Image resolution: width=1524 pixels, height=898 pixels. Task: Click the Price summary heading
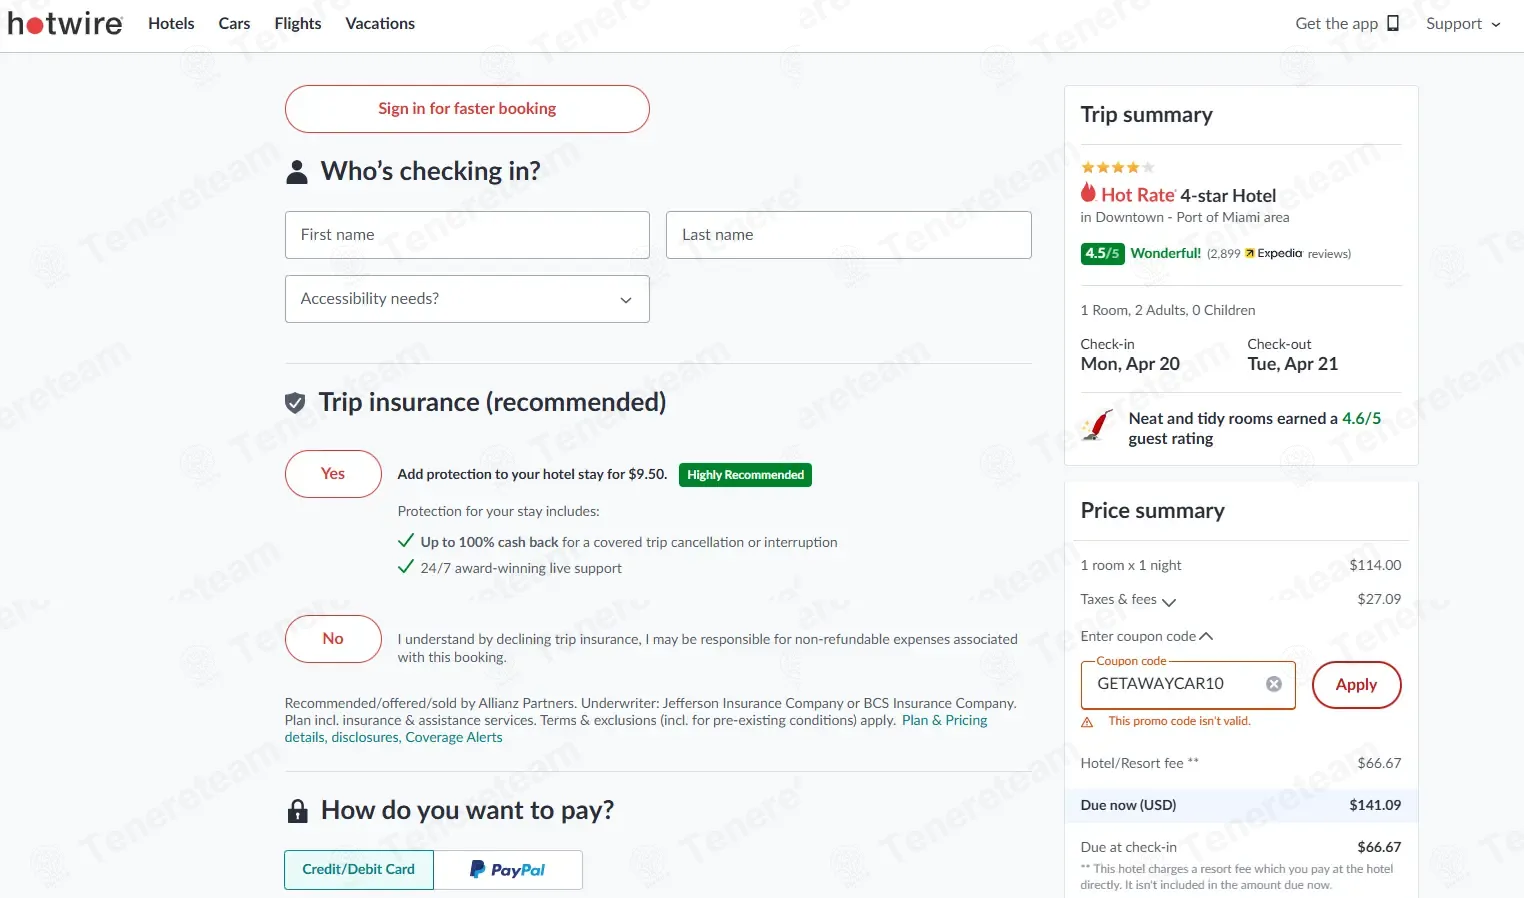[x=1152, y=511]
